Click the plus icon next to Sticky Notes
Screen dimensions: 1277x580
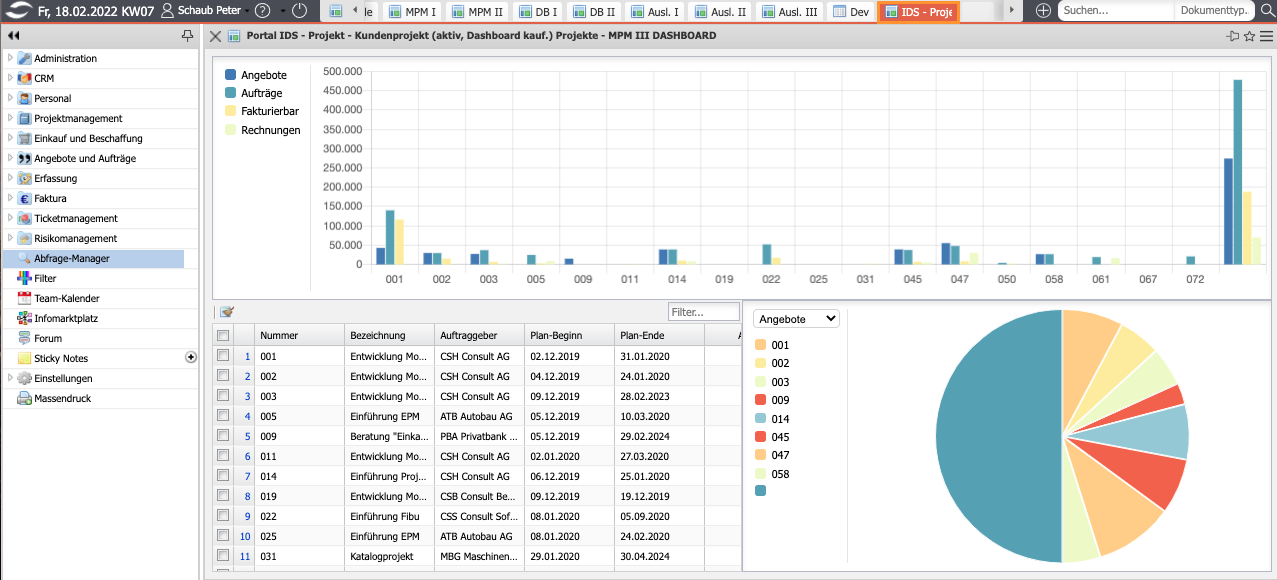(191, 357)
